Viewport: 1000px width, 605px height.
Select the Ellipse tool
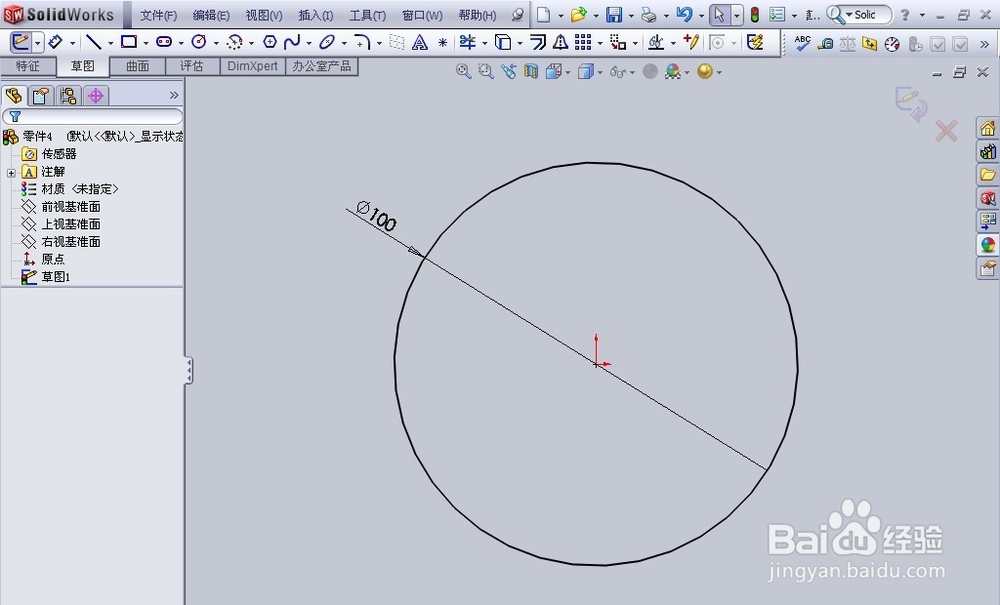[x=327, y=43]
